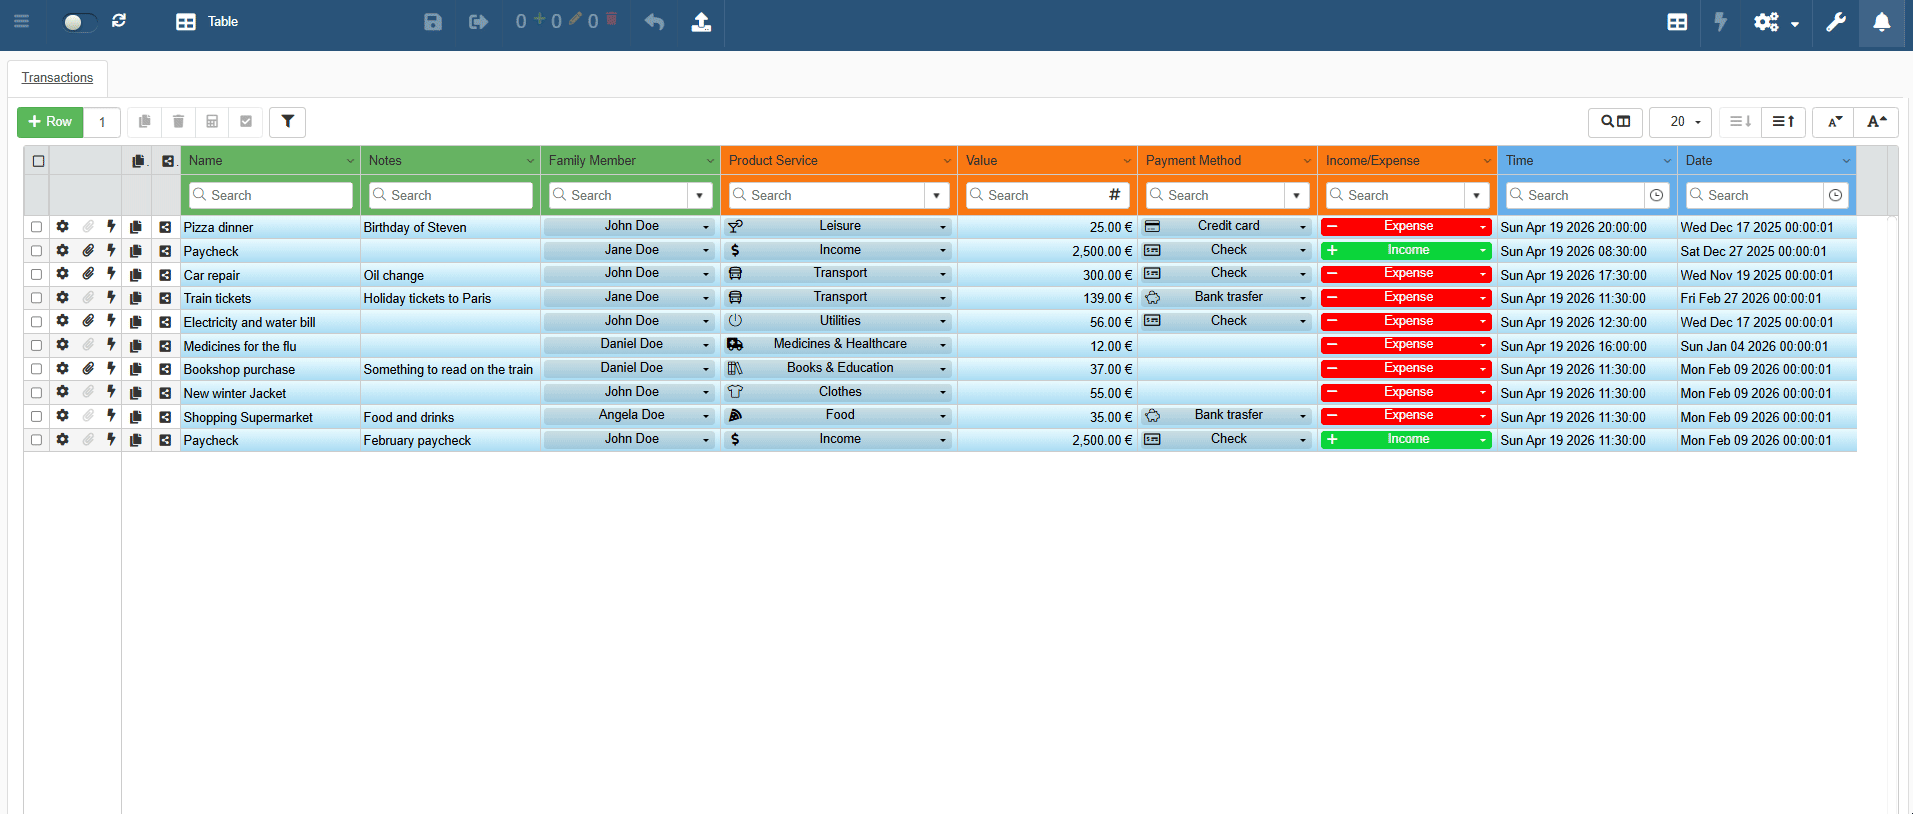The image size is (1913, 814).
Task: Click the lightning bolt icon in the top bar
Action: (x=1720, y=22)
